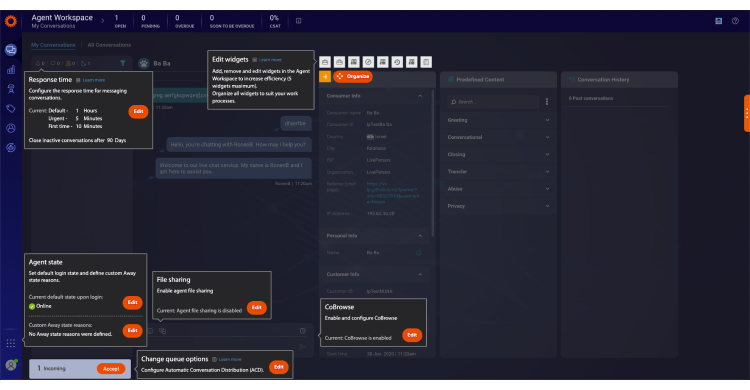Click the top-right notifications icon
The width and height of the screenshot is (750, 390).
[x=718, y=21]
